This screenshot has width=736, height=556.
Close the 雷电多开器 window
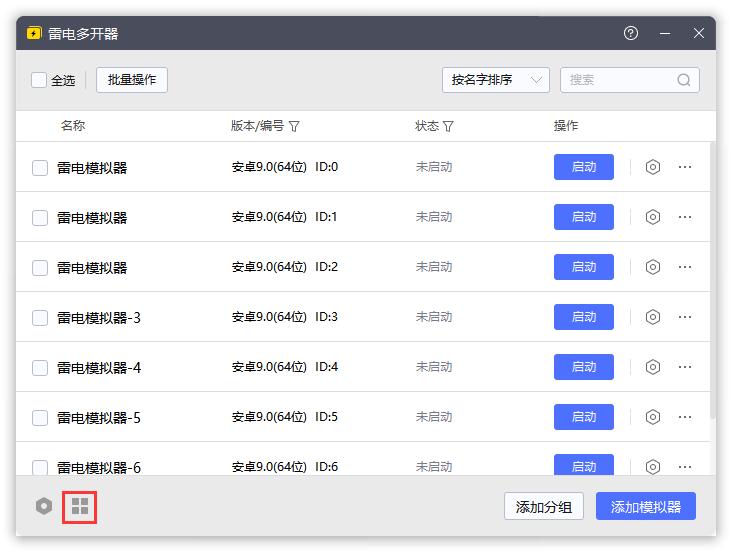698,33
